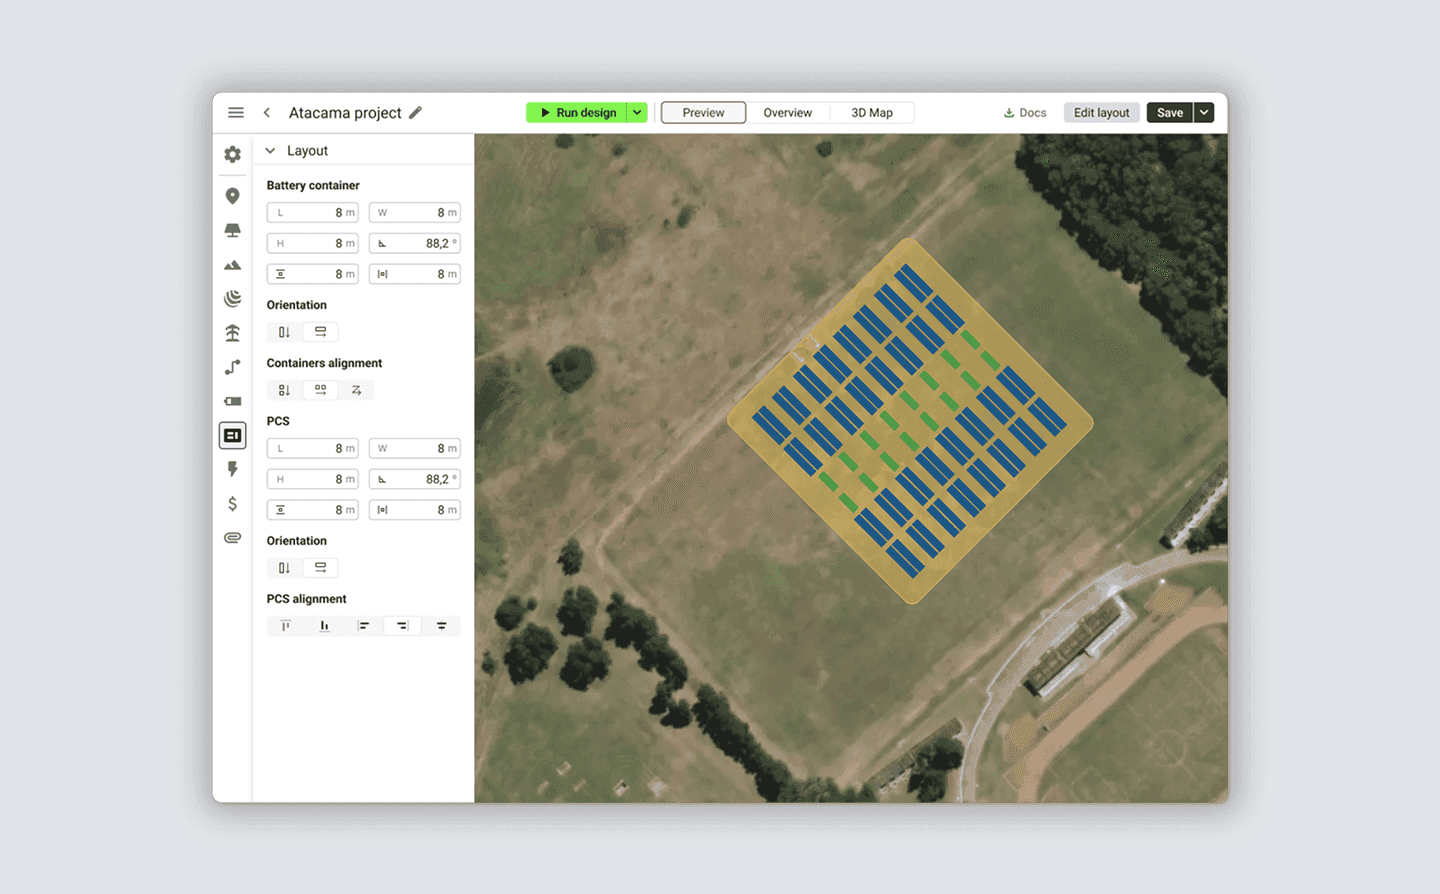
Task: Align PCS to center
Action: pos(441,626)
